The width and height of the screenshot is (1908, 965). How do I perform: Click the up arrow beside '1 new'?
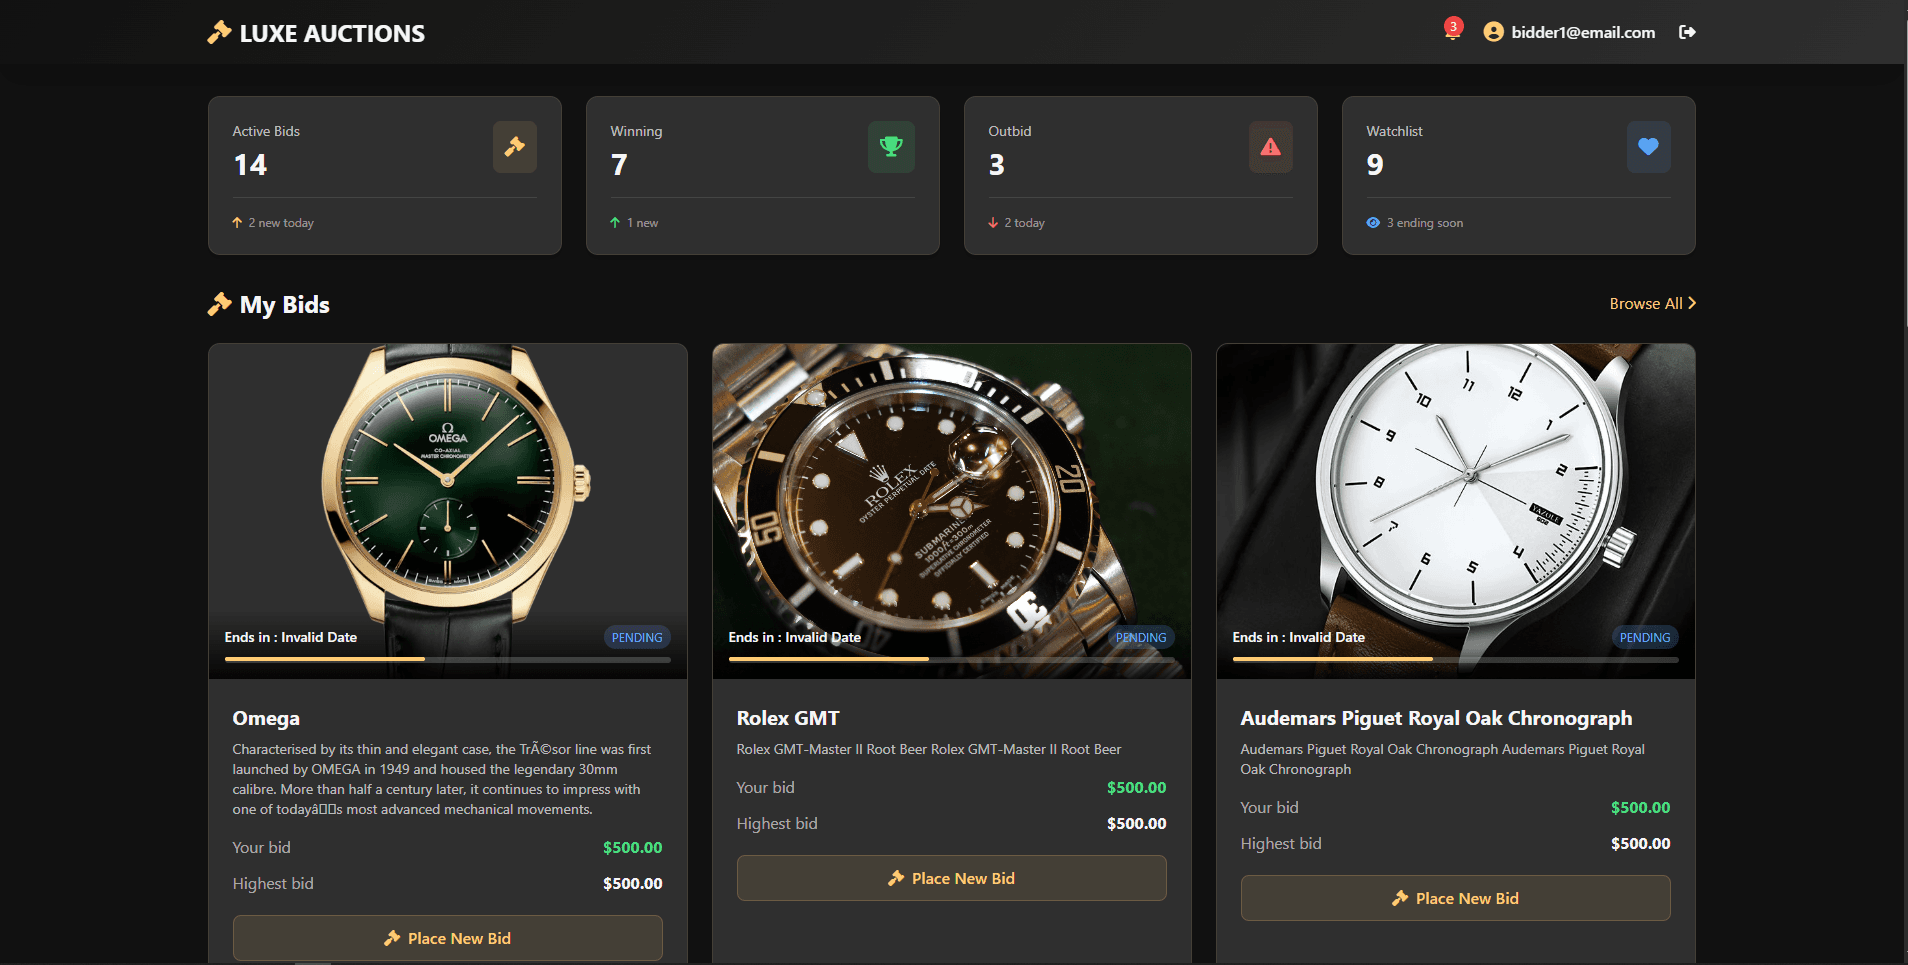click(x=615, y=223)
